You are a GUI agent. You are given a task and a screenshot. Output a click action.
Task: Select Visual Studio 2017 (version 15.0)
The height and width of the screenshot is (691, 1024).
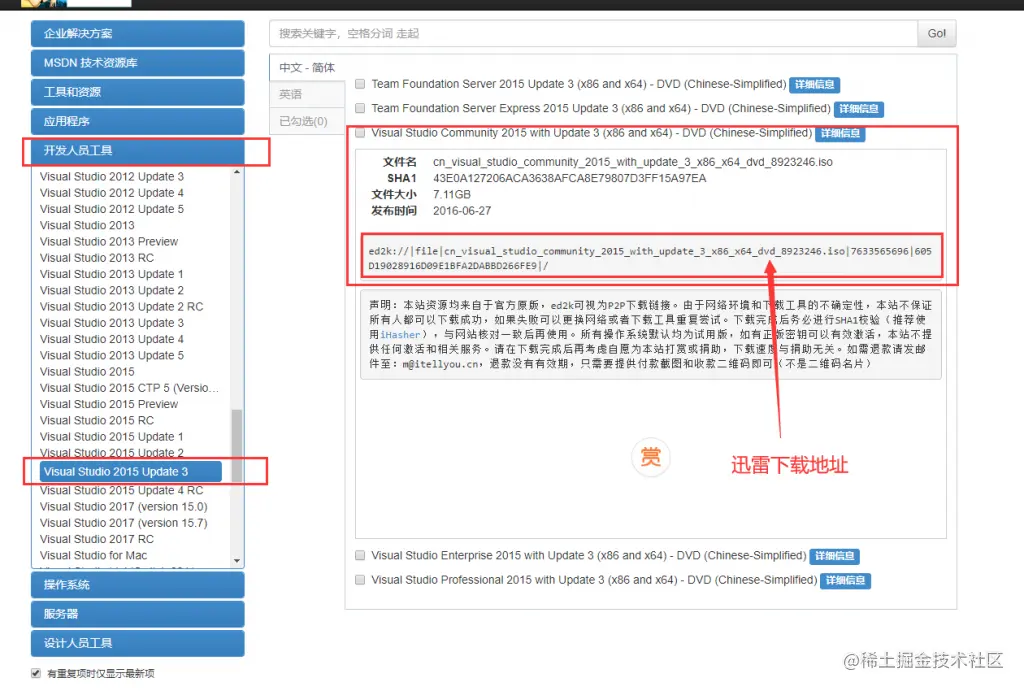[123, 507]
